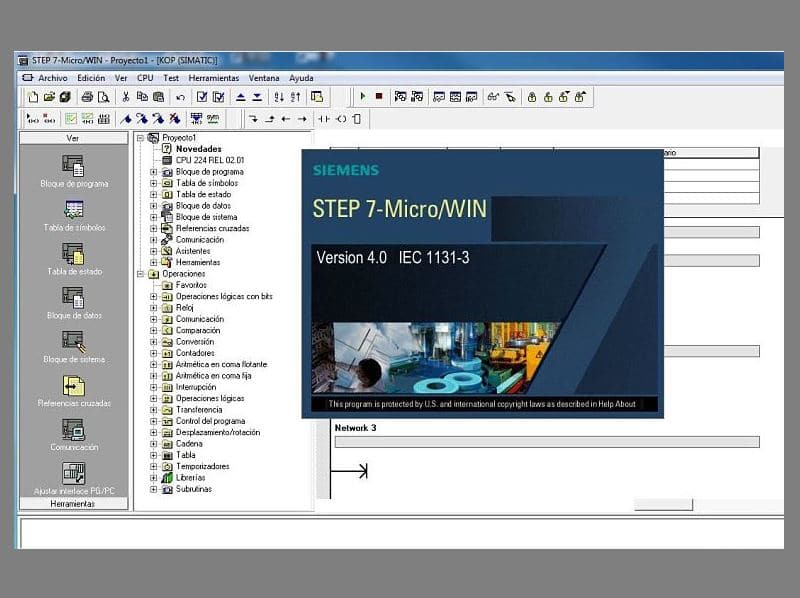This screenshot has width=800, height=598.
Task: Collapse the Proyecto1 tree node
Action: (140, 138)
